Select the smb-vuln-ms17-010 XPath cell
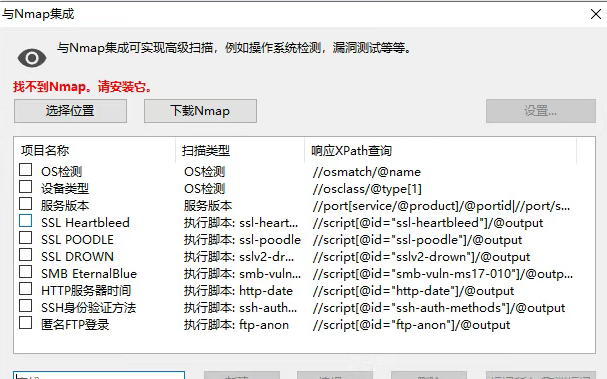Screen dimensions: 607x379 [x=442, y=274]
